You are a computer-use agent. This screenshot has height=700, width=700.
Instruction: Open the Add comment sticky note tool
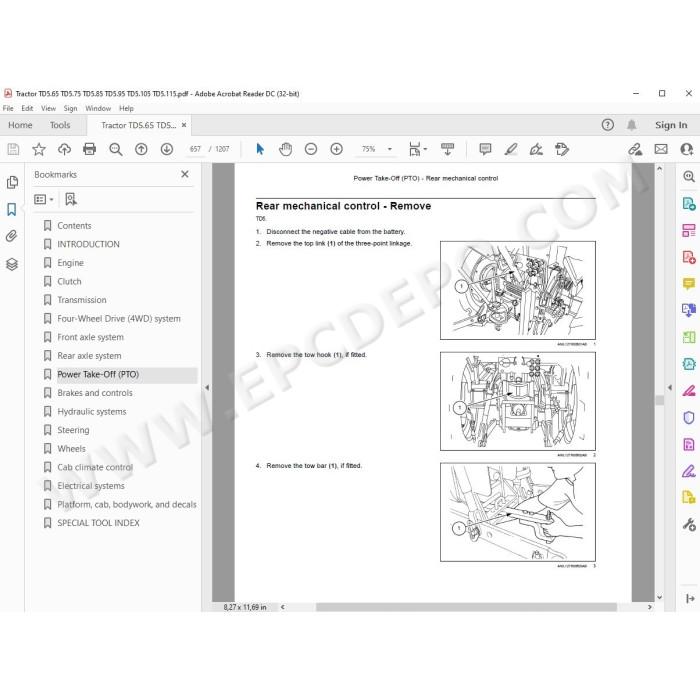point(485,149)
